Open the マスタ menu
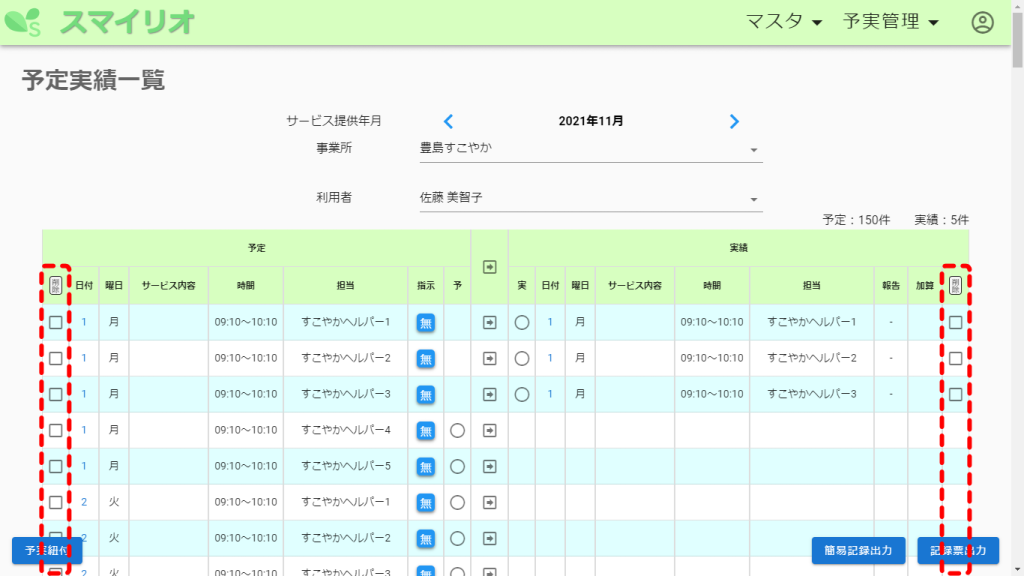Viewport: 1024px width, 576px height. pos(784,22)
